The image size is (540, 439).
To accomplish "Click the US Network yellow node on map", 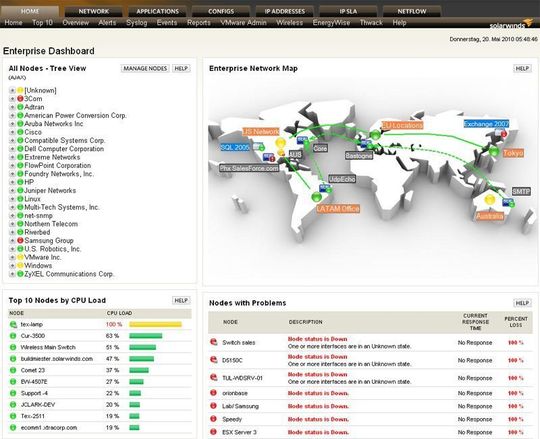I will pyautogui.click(x=281, y=142).
